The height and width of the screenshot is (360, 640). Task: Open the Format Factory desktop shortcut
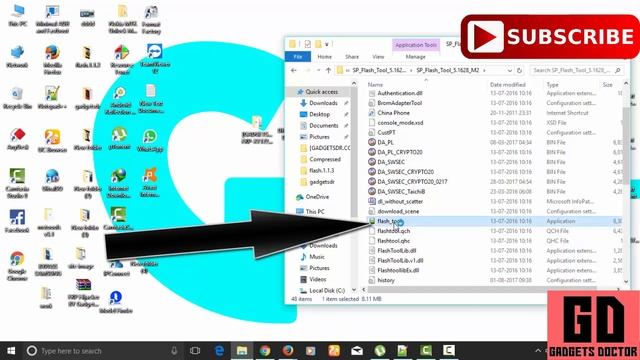tap(151, 19)
